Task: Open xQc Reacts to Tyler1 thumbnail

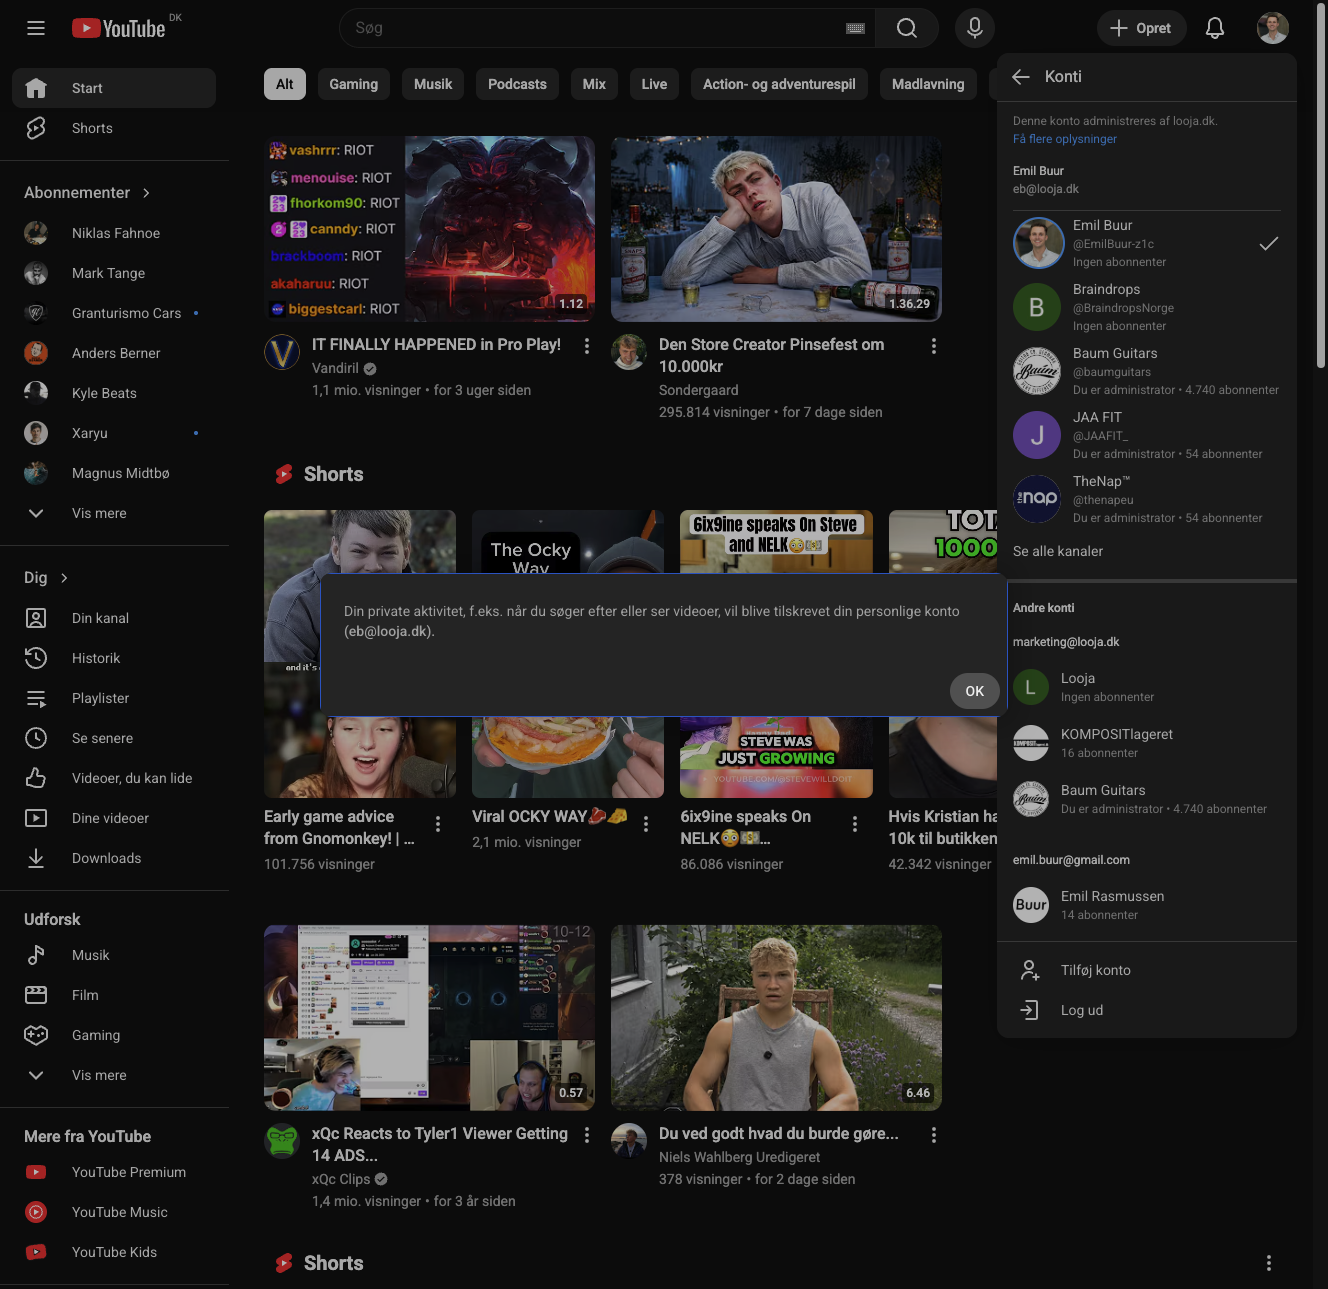Action: (429, 1018)
